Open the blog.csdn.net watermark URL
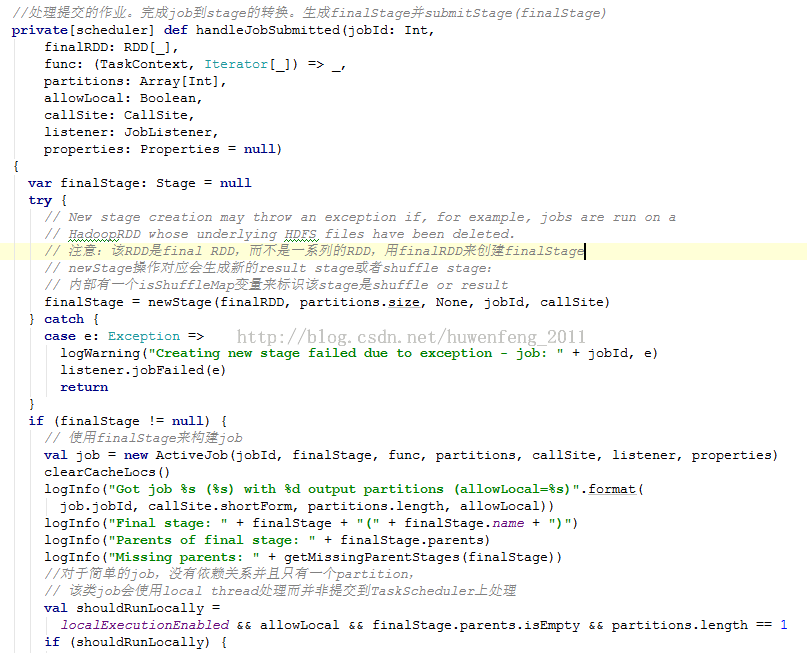 click(x=411, y=337)
